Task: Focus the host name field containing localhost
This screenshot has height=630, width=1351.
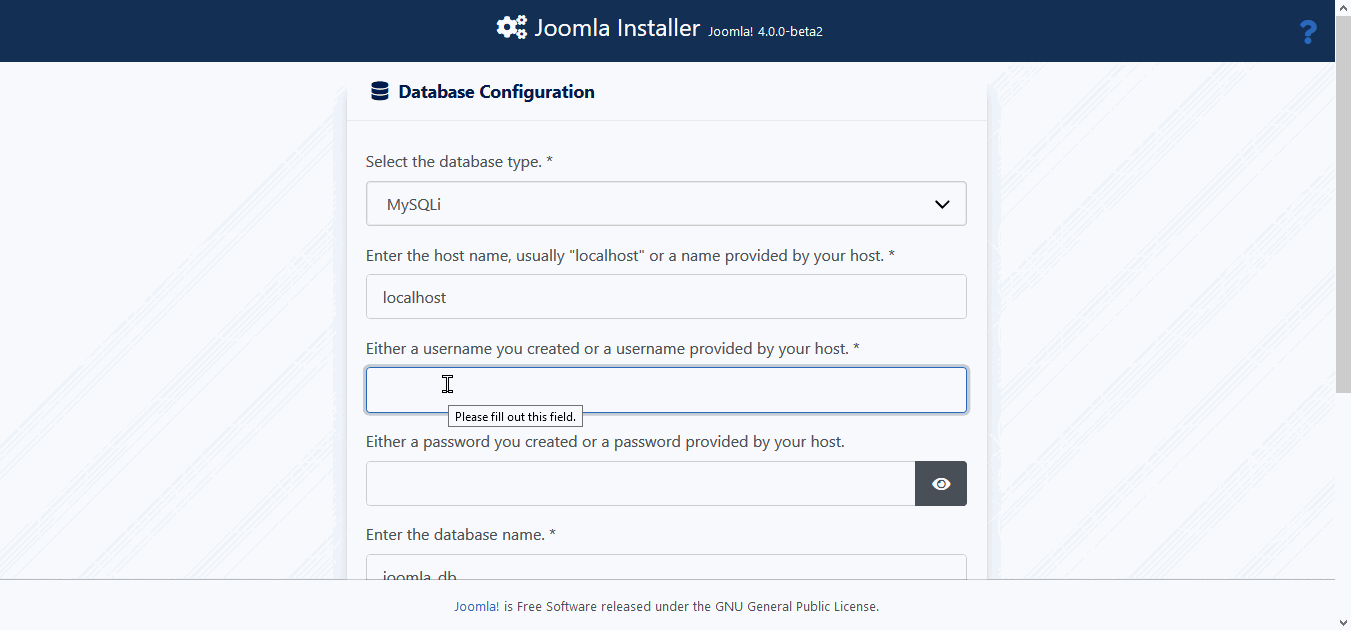Action: pyautogui.click(x=666, y=297)
